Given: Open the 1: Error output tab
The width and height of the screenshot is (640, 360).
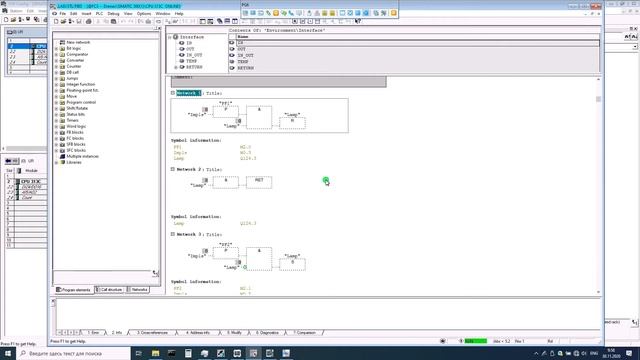Looking at the screenshot, I should pyautogui.click(x=93, y=333).
